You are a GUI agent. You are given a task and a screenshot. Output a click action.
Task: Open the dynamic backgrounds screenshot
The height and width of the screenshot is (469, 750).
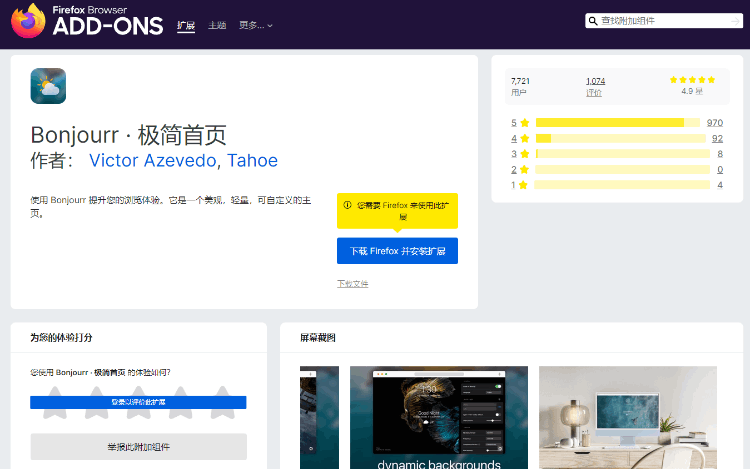click(439, 417)
